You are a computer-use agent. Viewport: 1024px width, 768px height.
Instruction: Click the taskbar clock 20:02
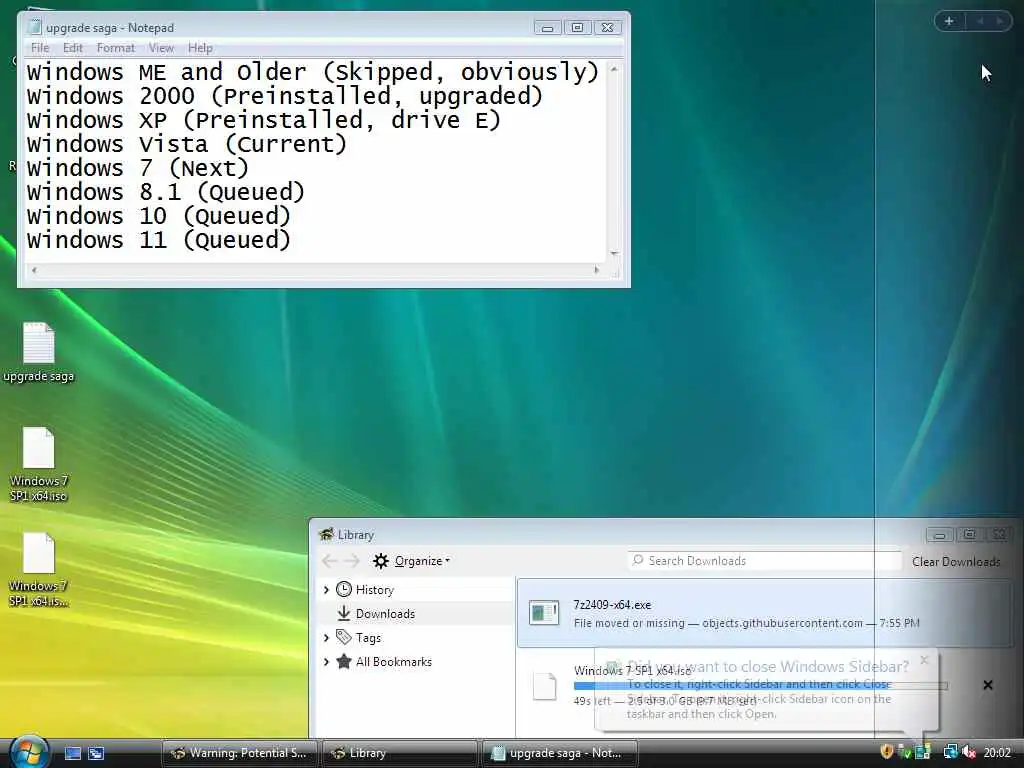(x=997, y=753)
